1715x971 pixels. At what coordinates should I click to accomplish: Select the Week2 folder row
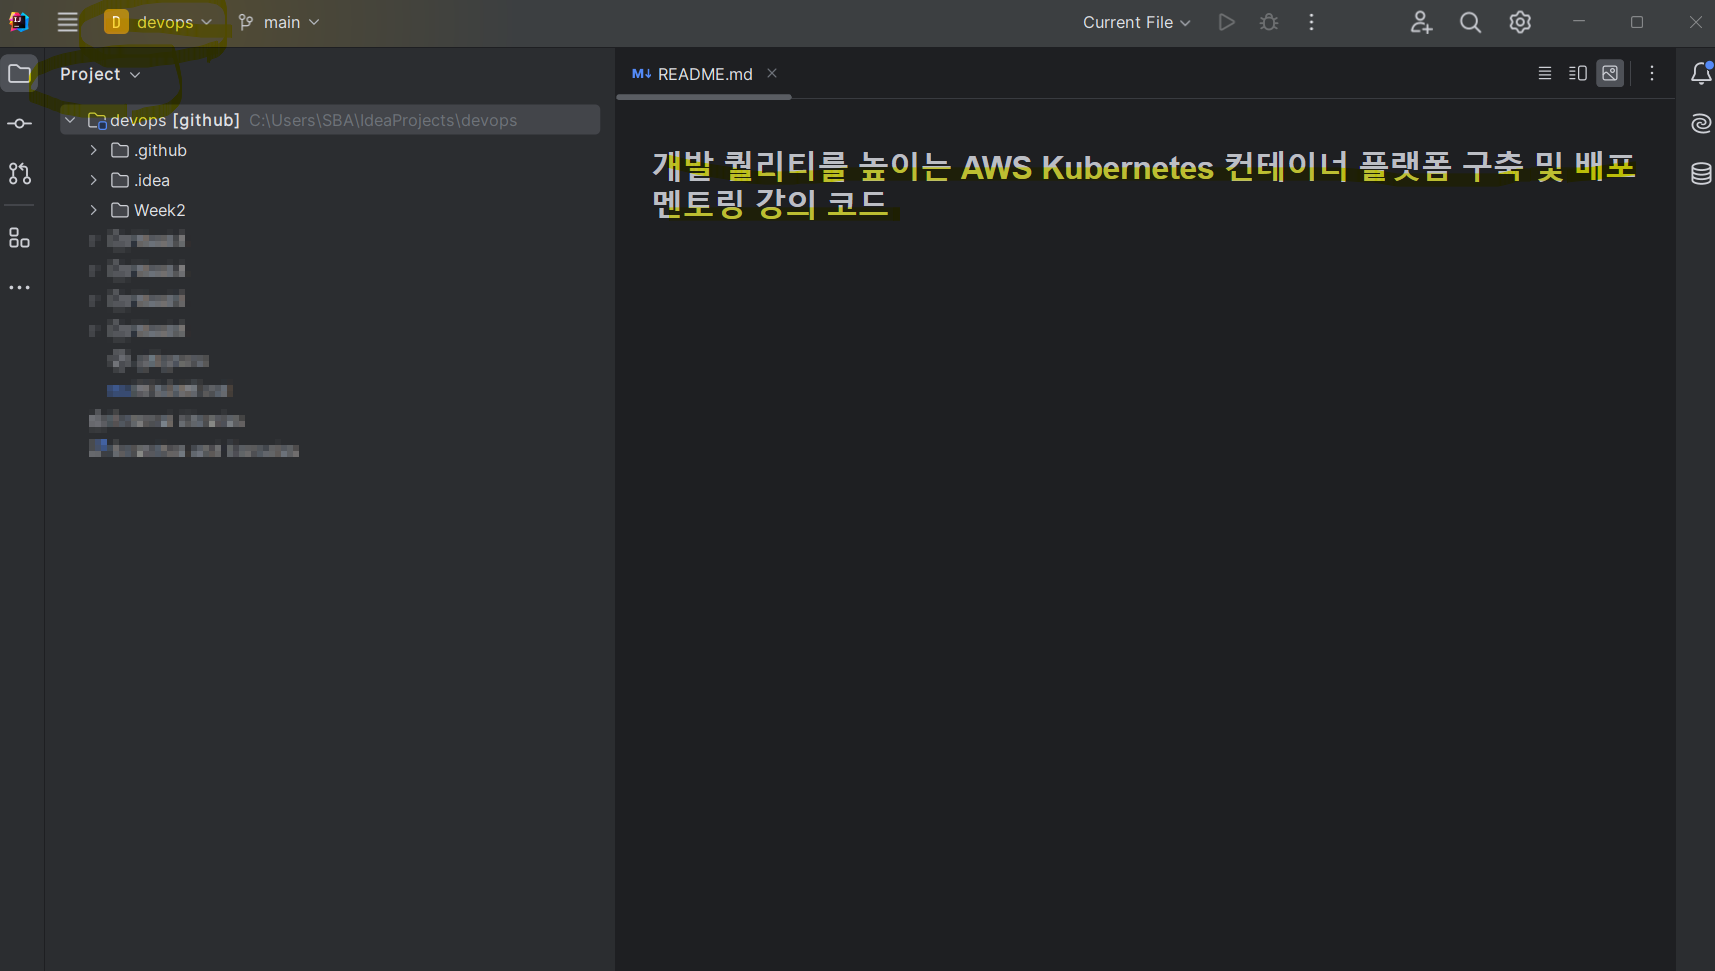tap(330, 210)
